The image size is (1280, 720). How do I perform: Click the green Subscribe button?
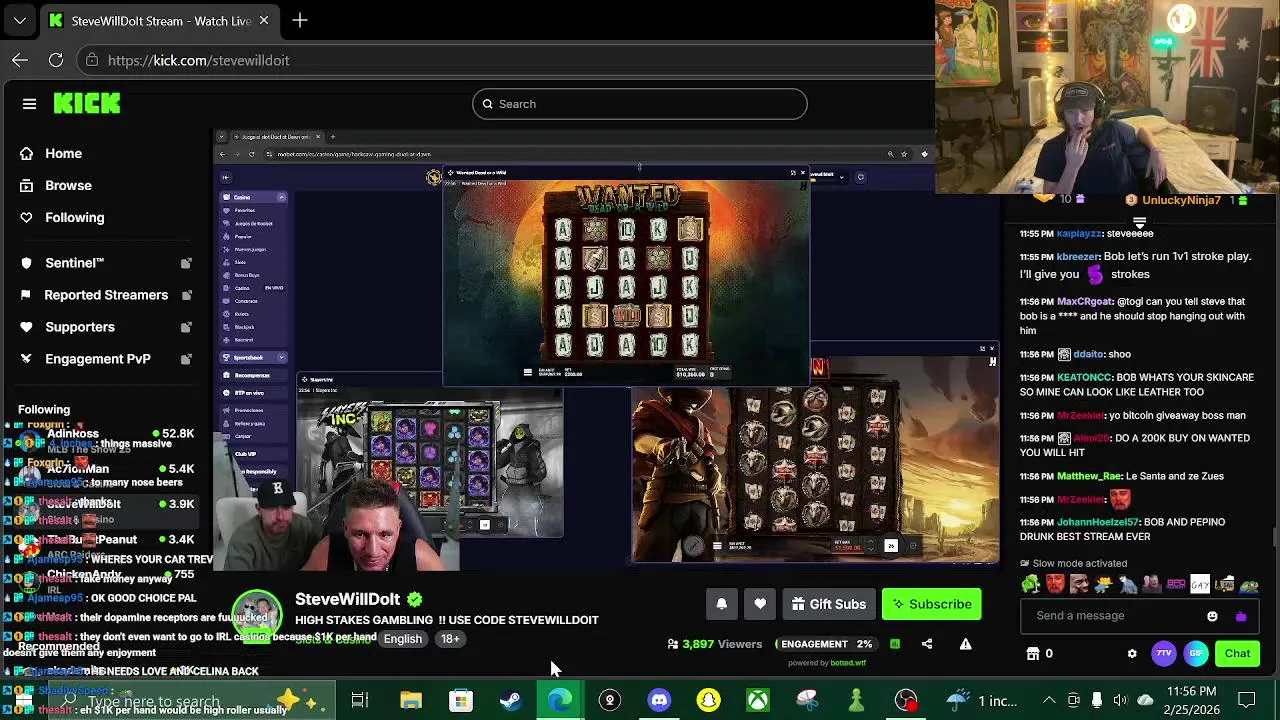(x=932, y=604)
